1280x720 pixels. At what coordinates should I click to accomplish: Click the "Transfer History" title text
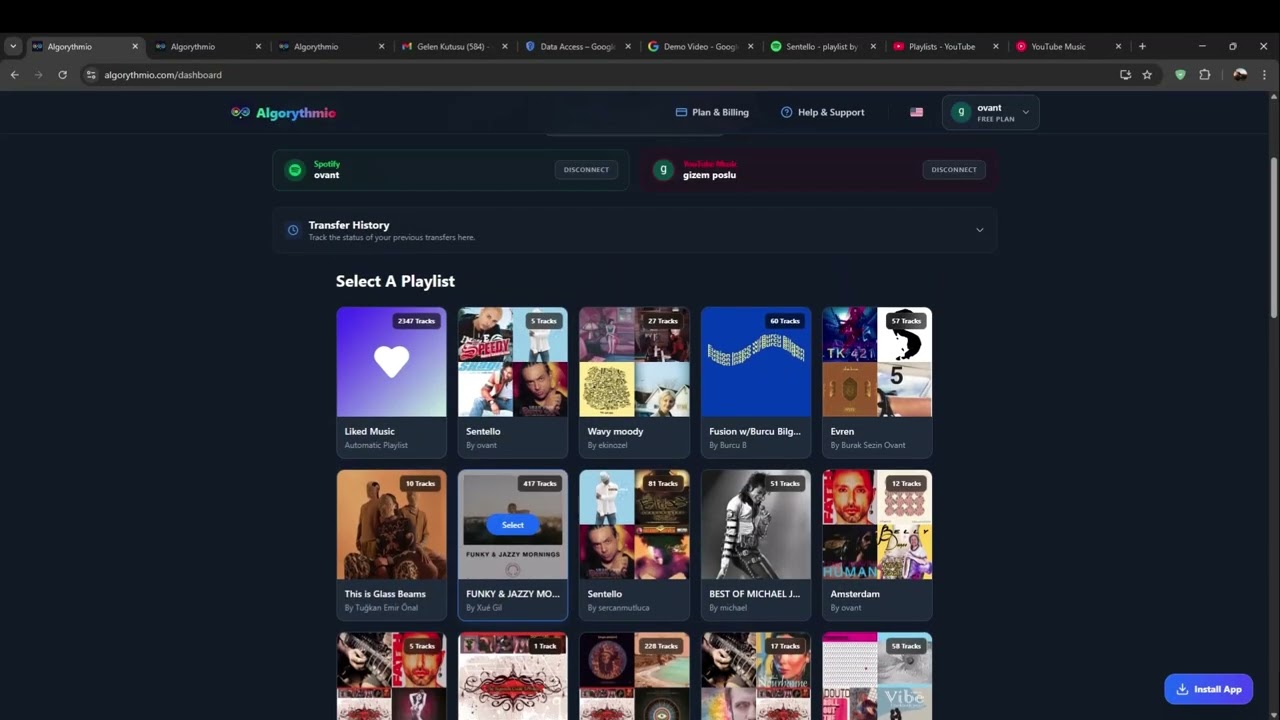[349, 225]
